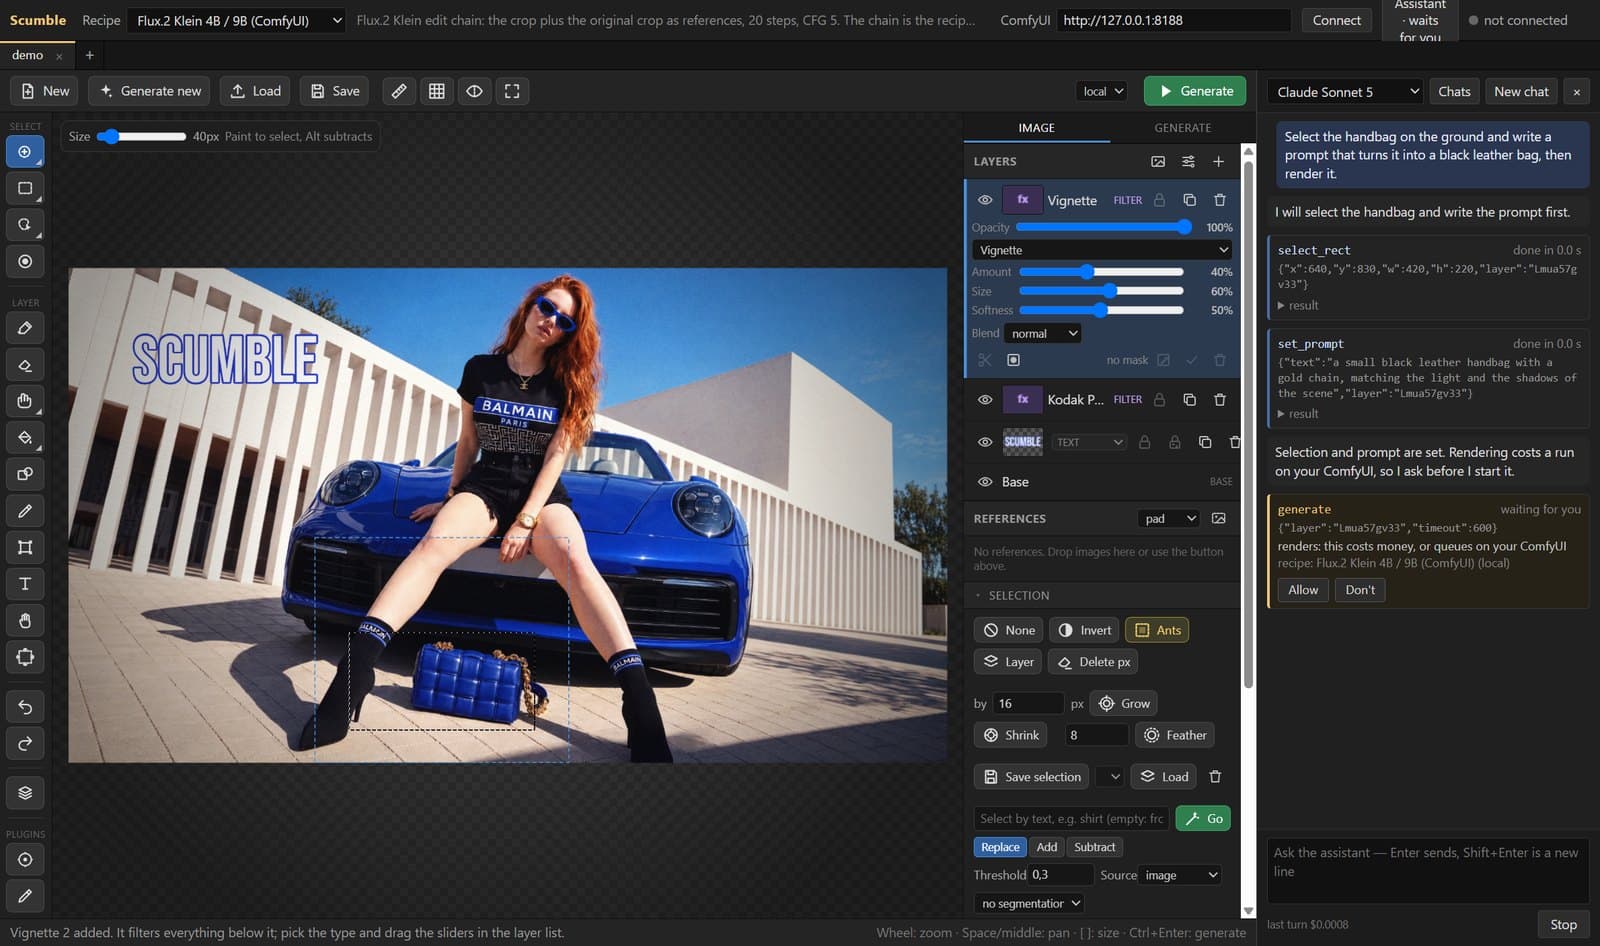Open the Source image dropdown
Screen dimensions: 1600x946
click(1181, 875)
